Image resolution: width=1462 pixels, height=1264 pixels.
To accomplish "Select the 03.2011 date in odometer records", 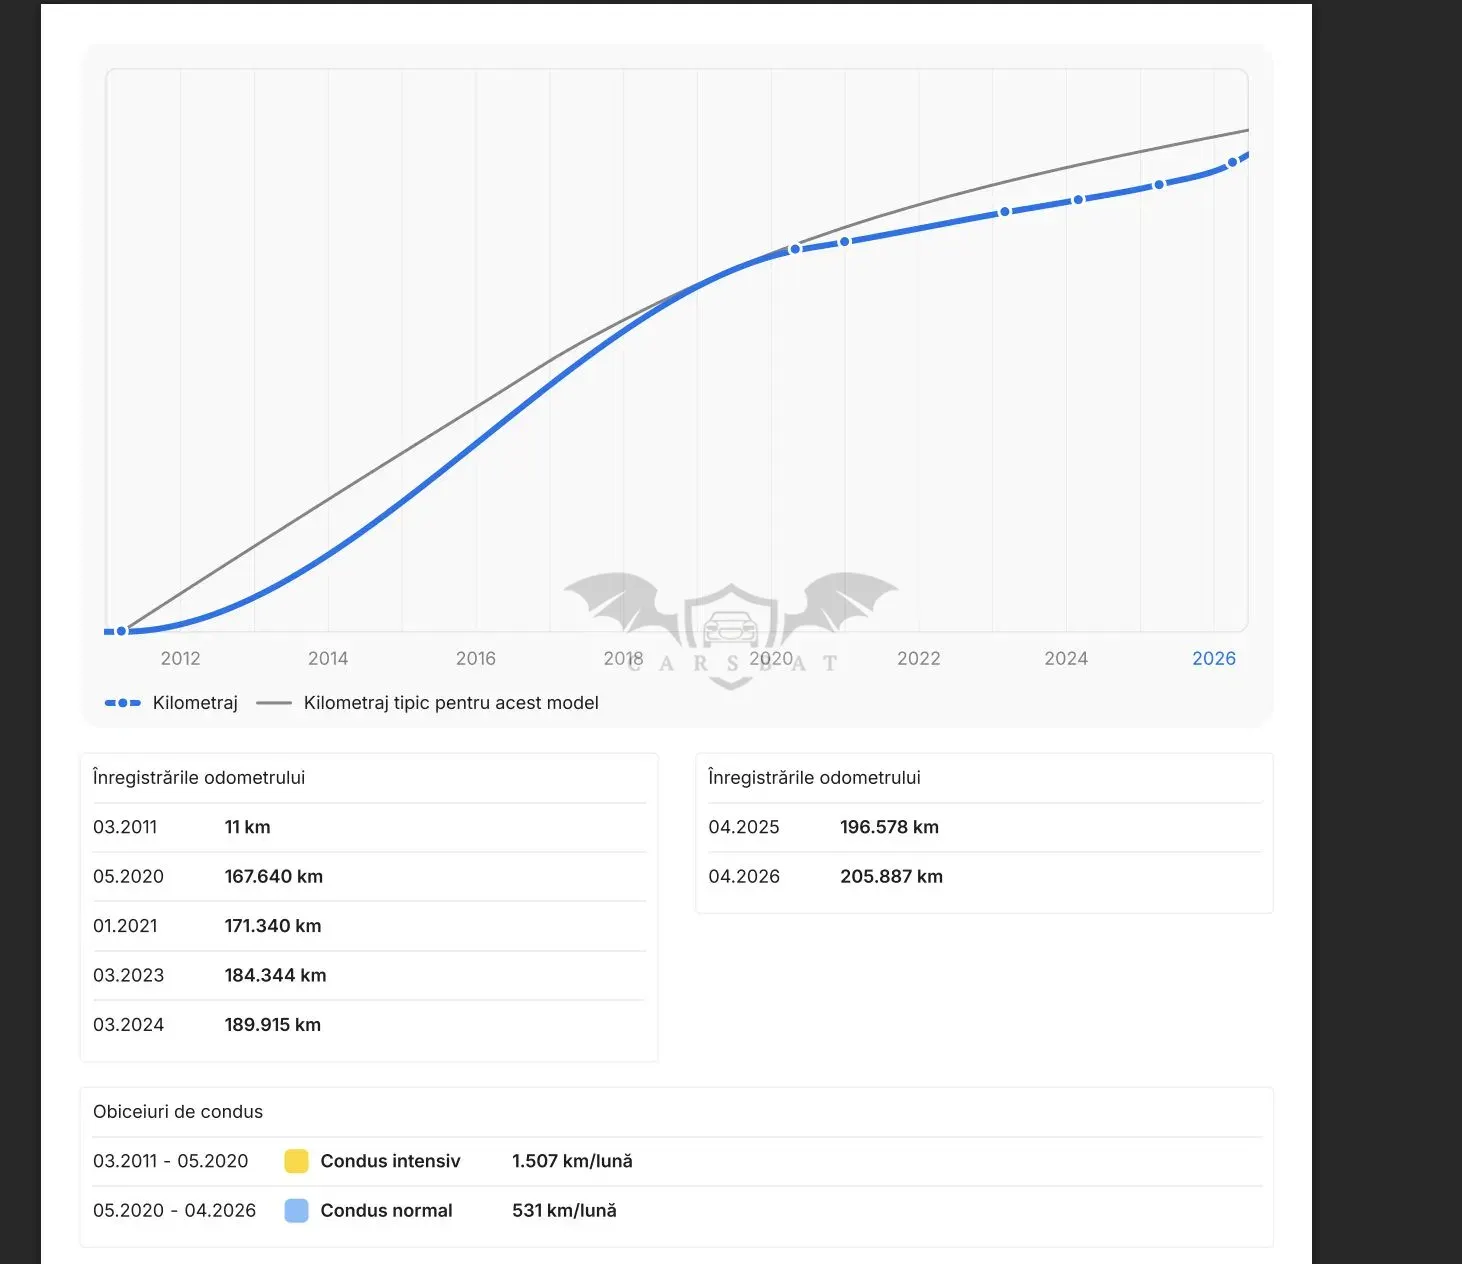I will 125,827.
